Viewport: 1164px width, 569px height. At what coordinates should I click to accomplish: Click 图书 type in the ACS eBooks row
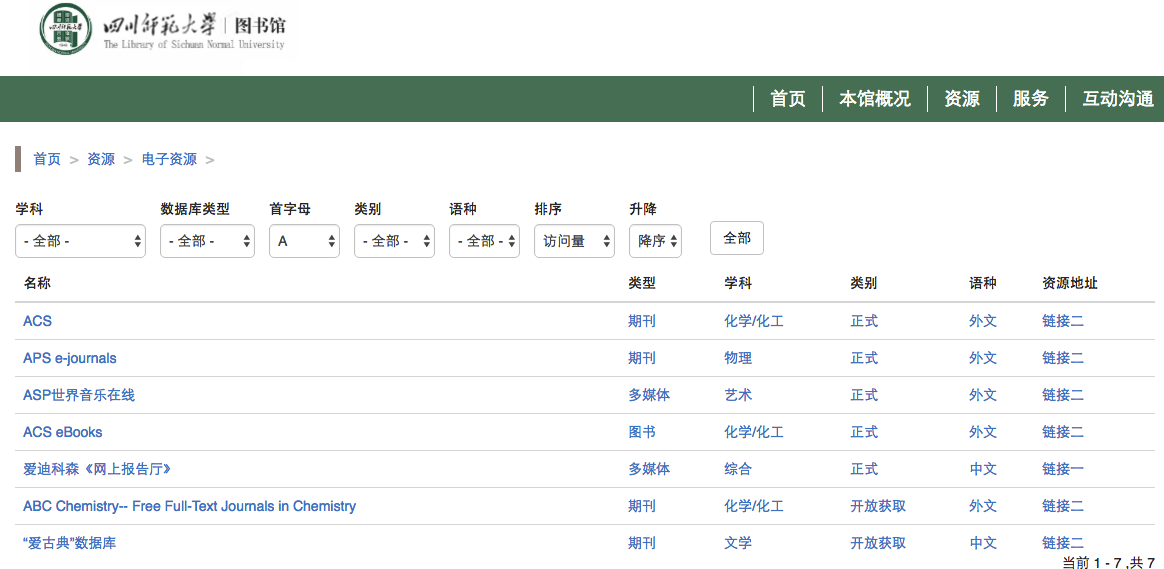[642, 432]
